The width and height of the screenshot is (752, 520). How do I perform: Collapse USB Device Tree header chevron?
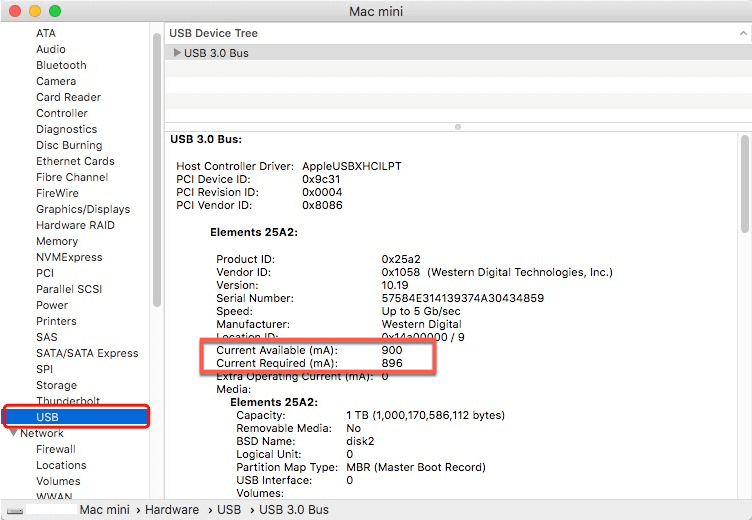[743, 33]
